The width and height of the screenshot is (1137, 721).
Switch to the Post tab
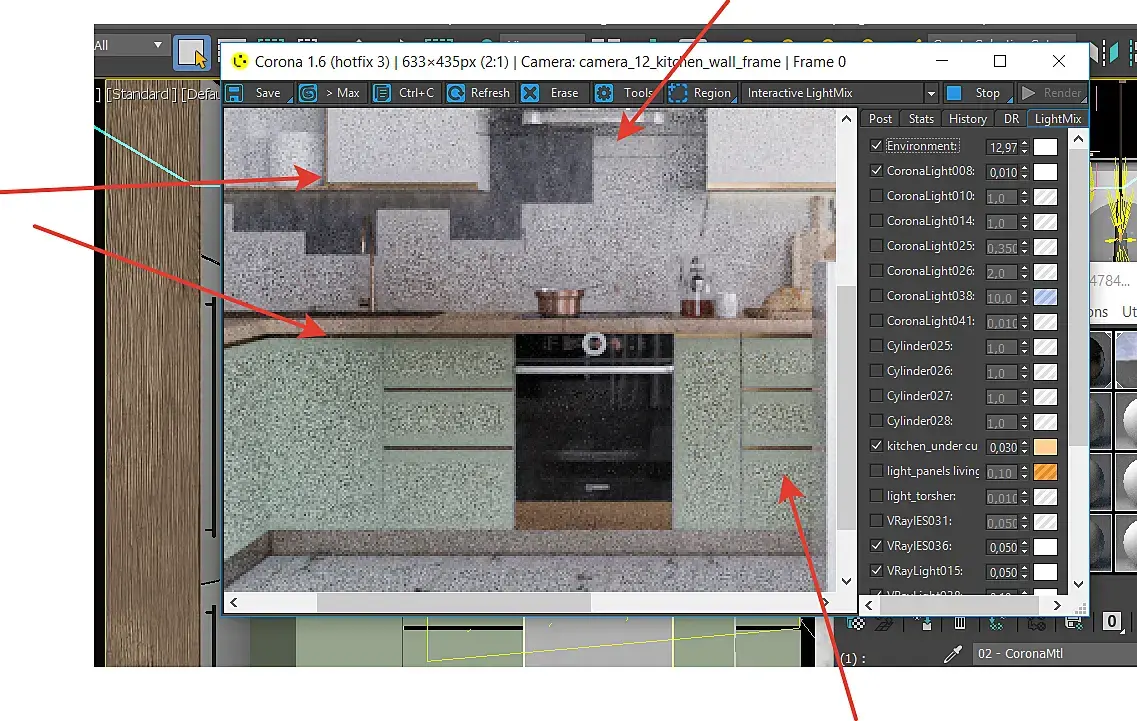pos(880,119)
